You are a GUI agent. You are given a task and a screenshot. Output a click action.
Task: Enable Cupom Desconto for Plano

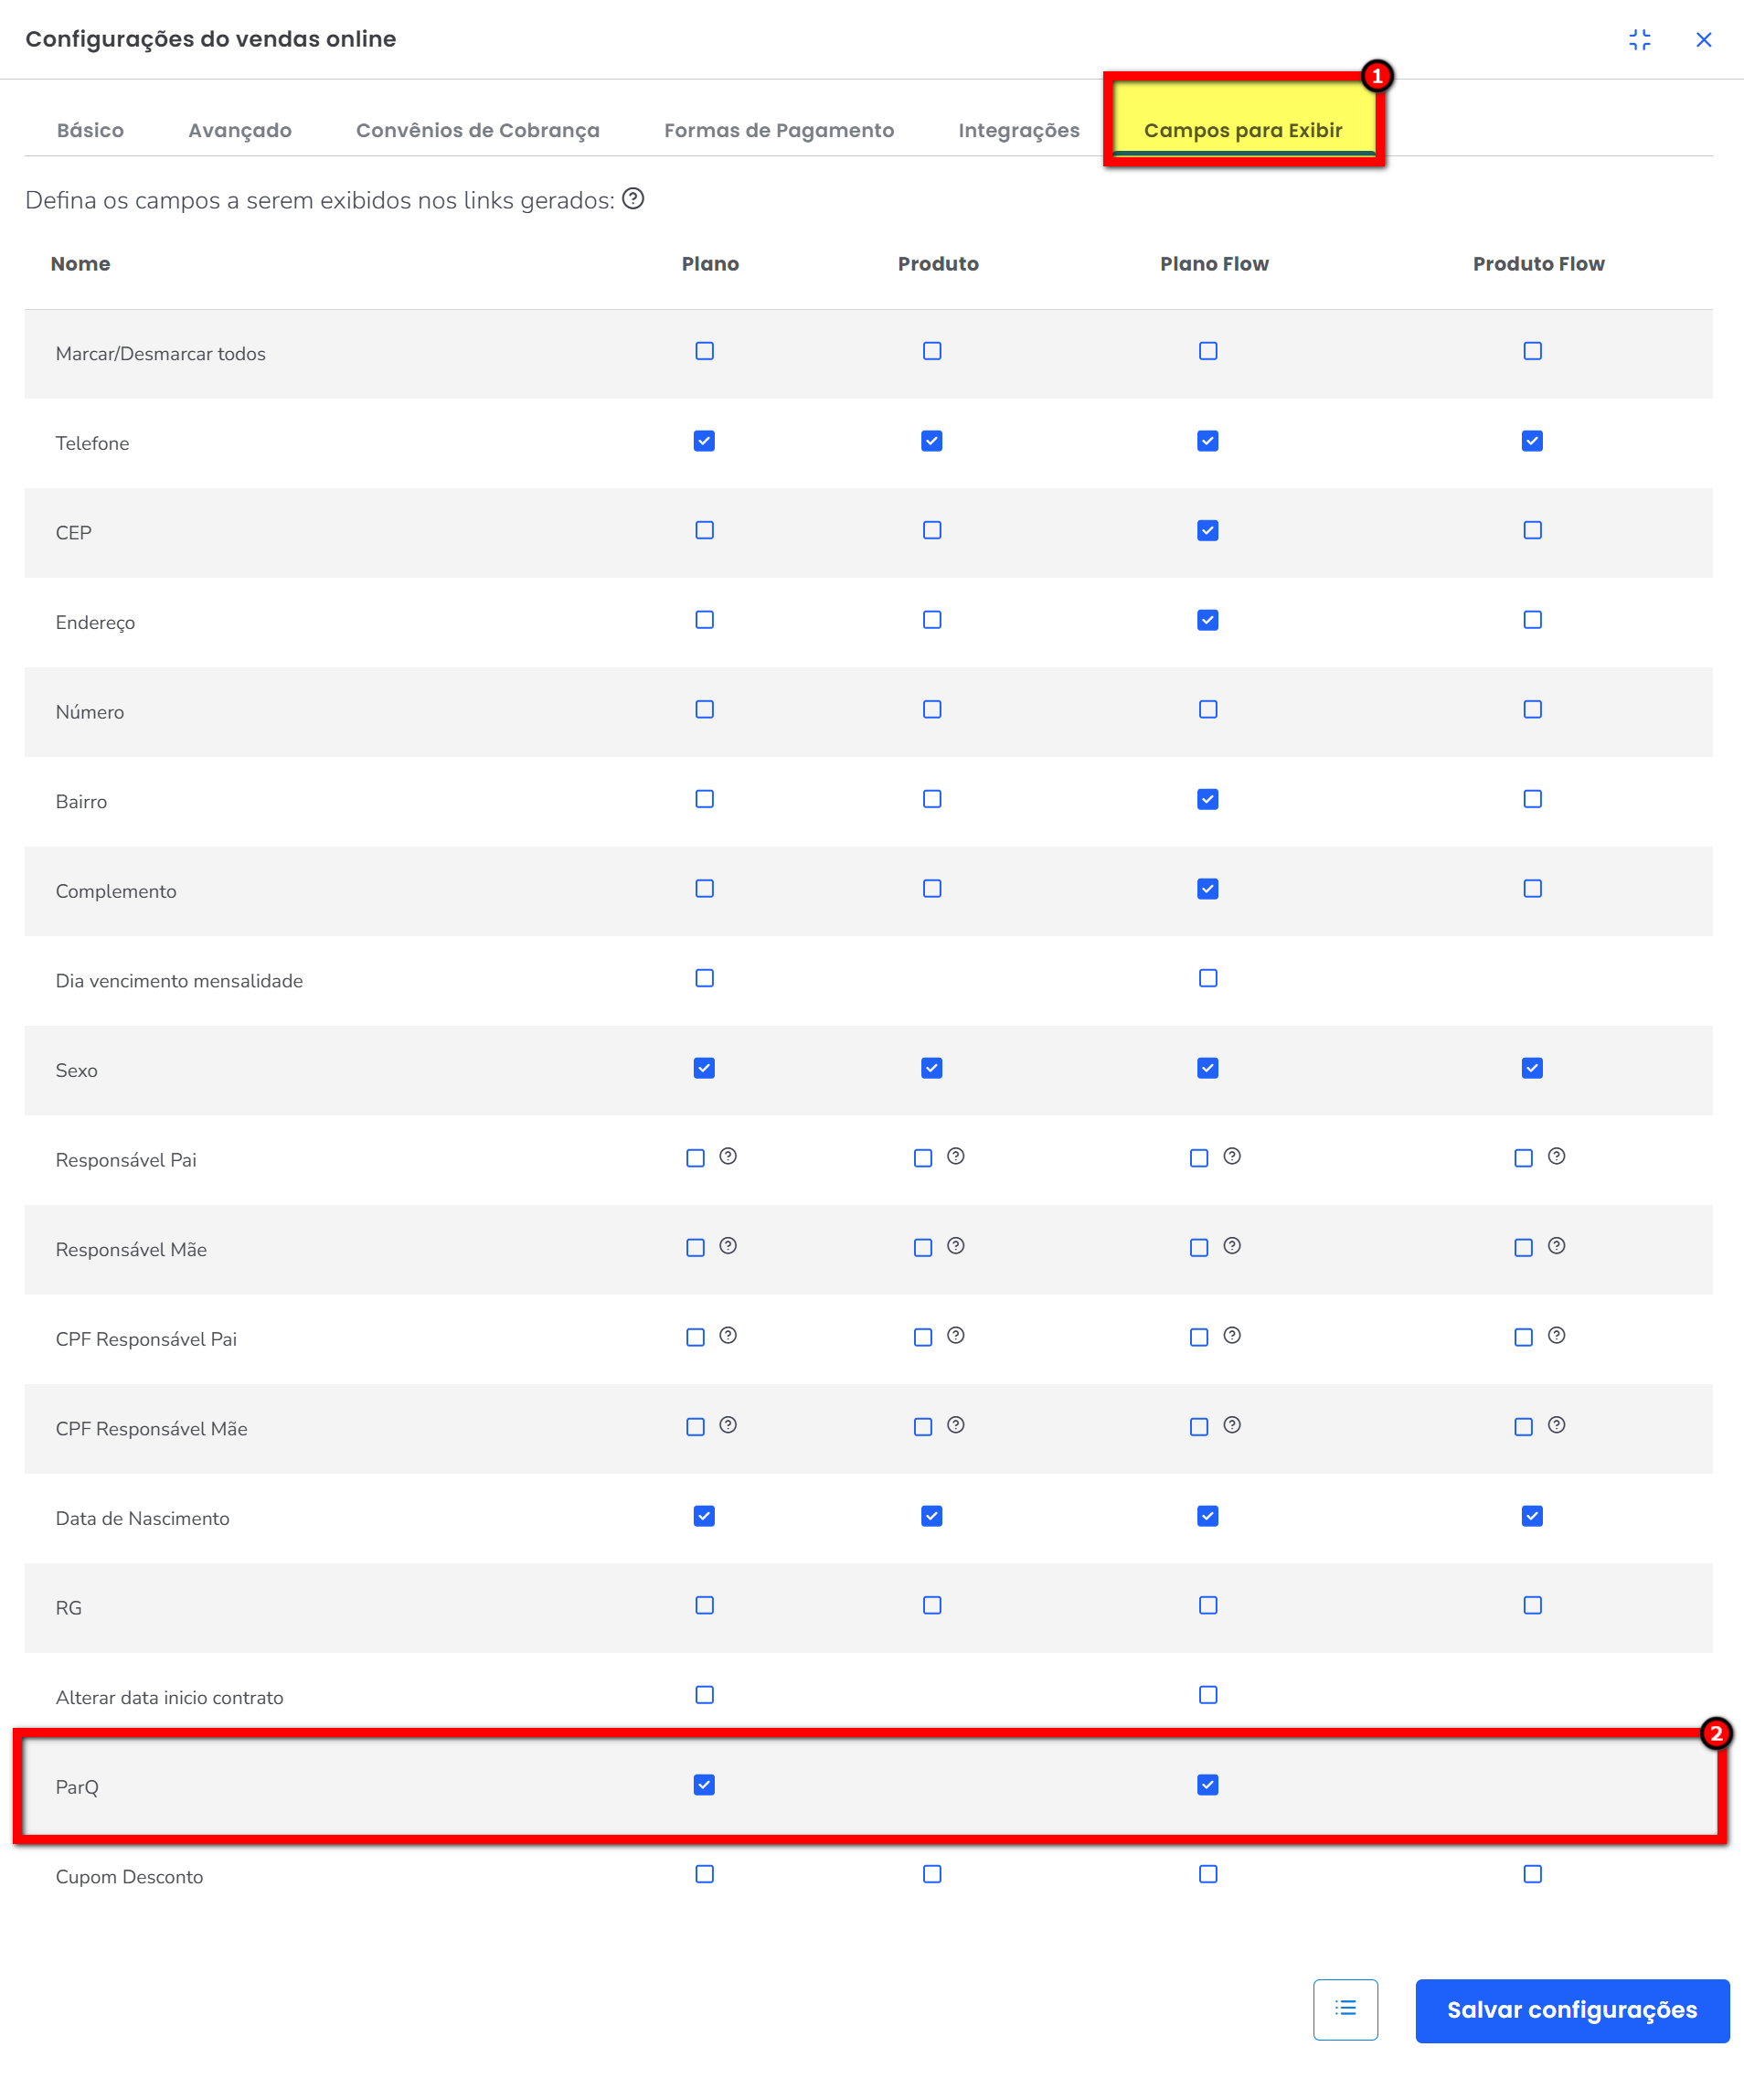point(704,1874)
